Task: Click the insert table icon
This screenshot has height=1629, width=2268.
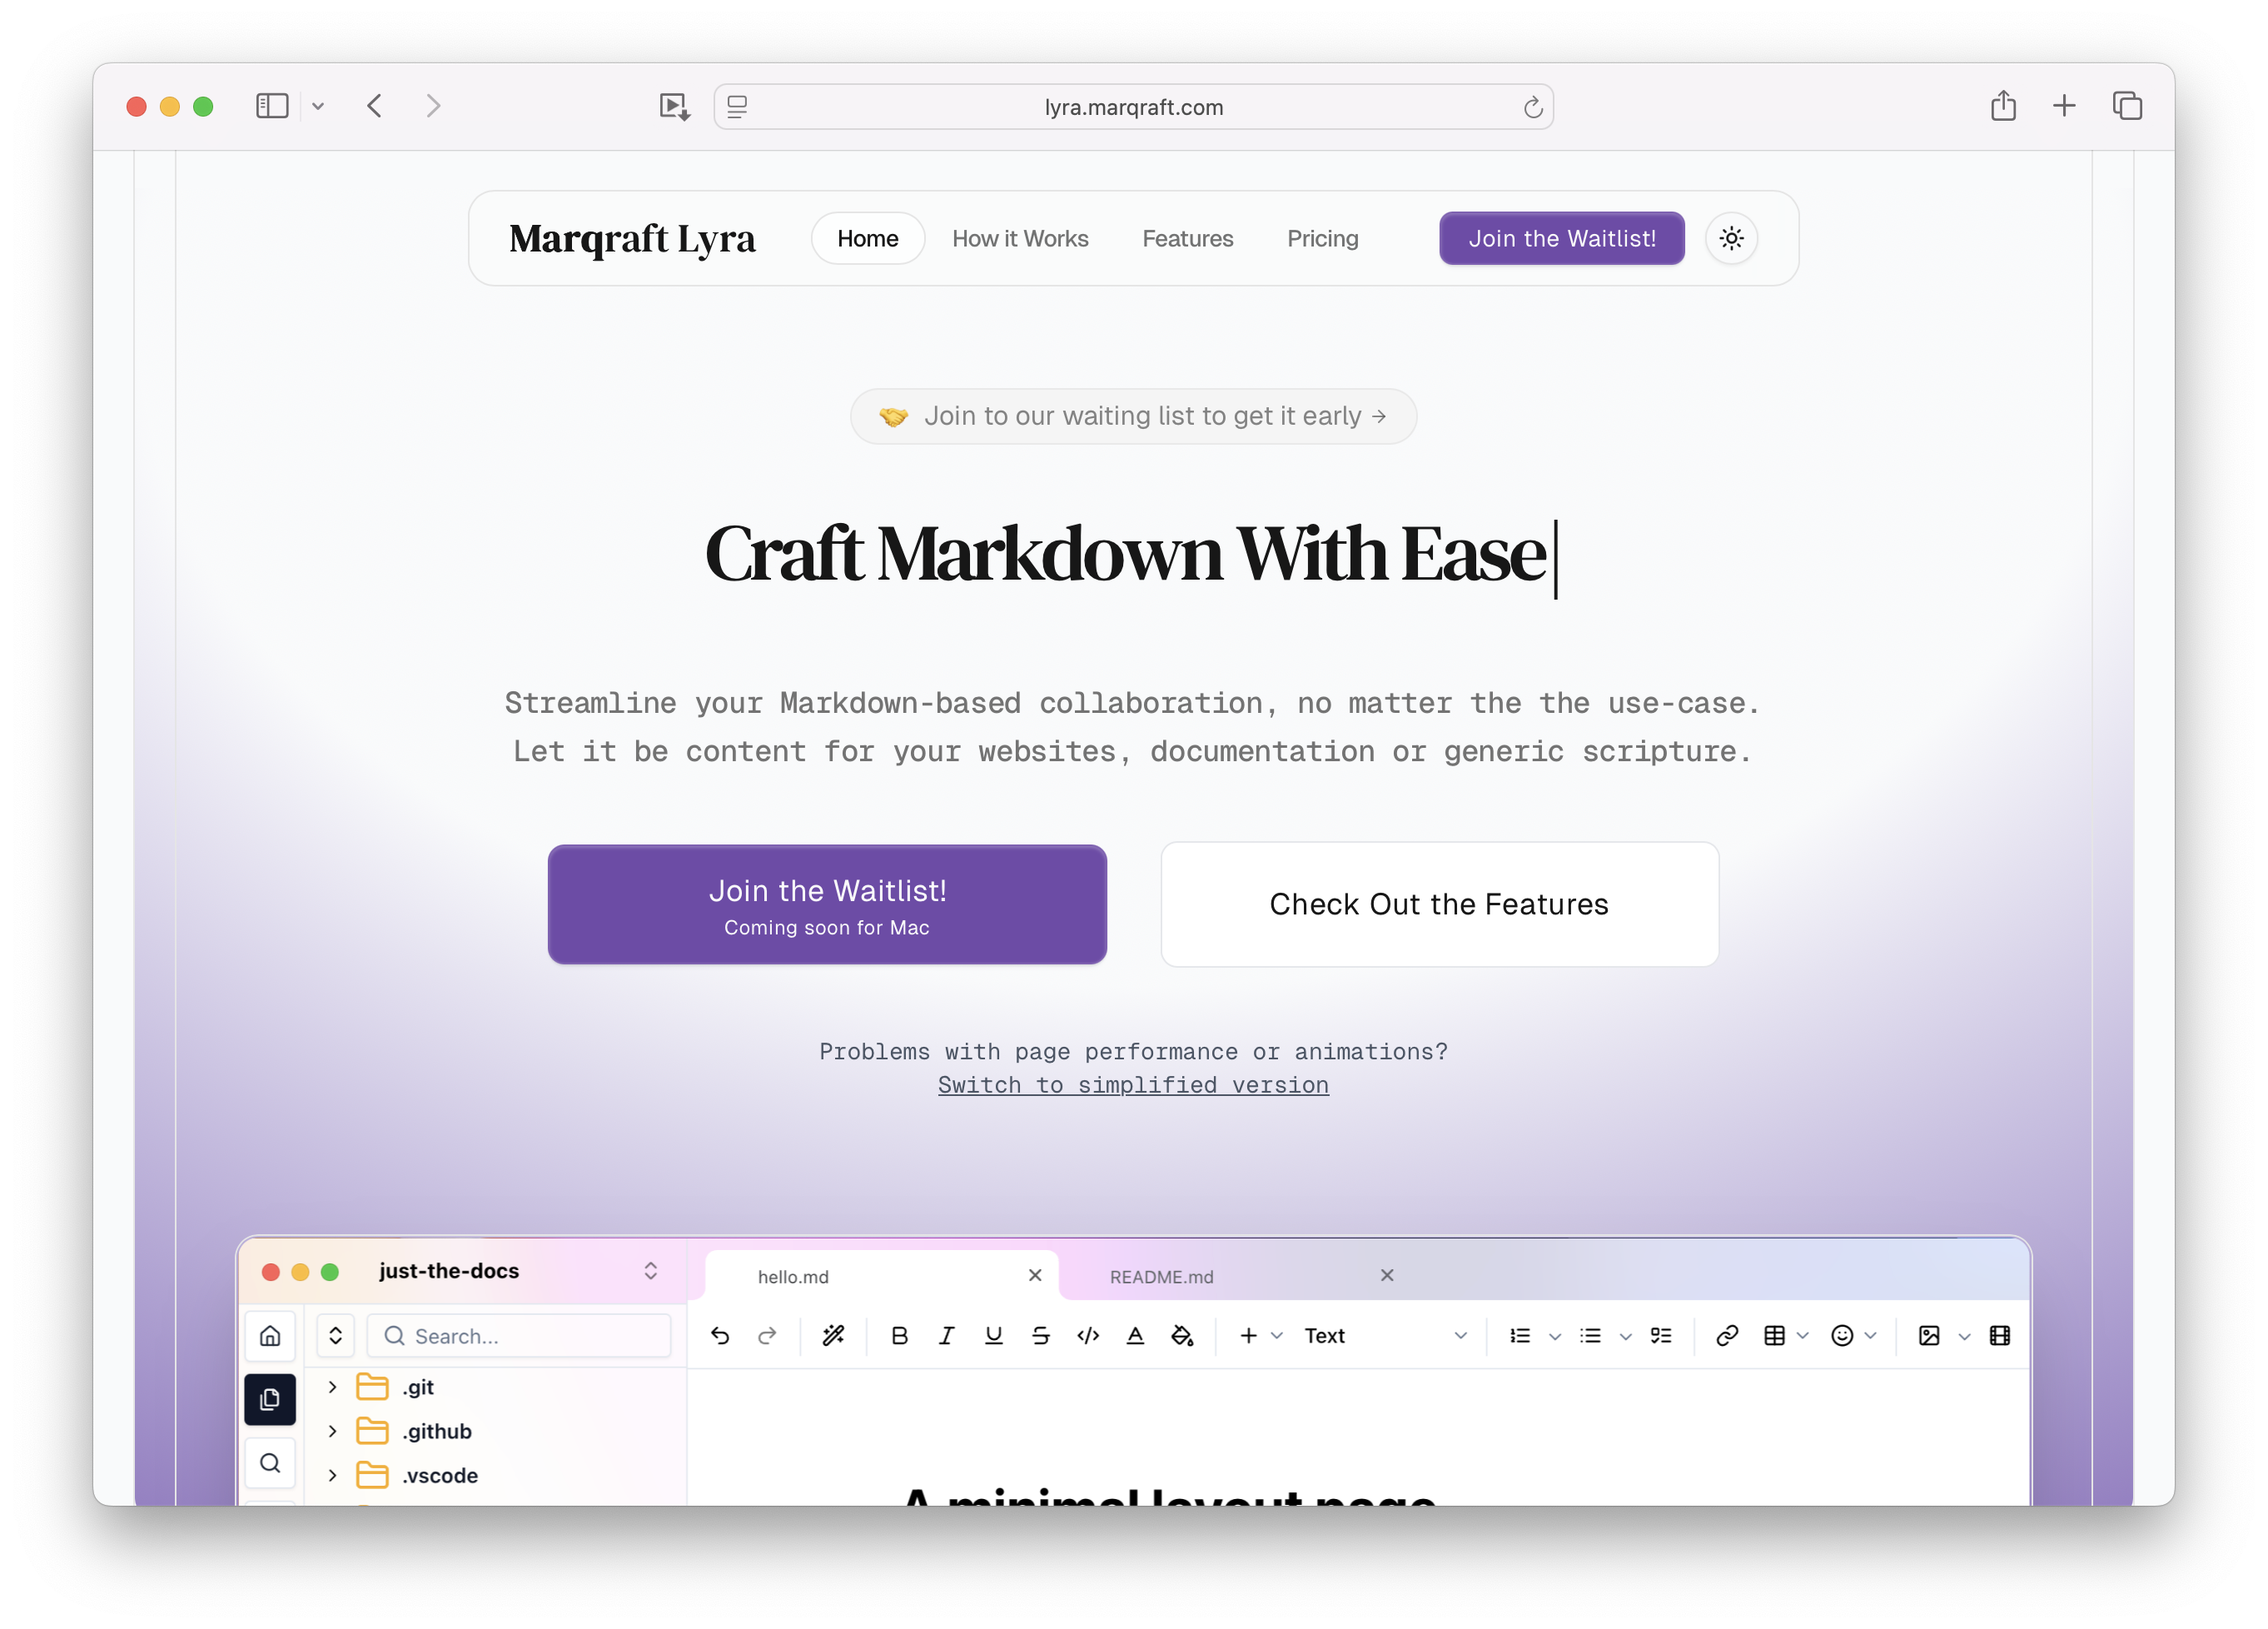Action: pyautogui.click(x=1774, y=1336)
